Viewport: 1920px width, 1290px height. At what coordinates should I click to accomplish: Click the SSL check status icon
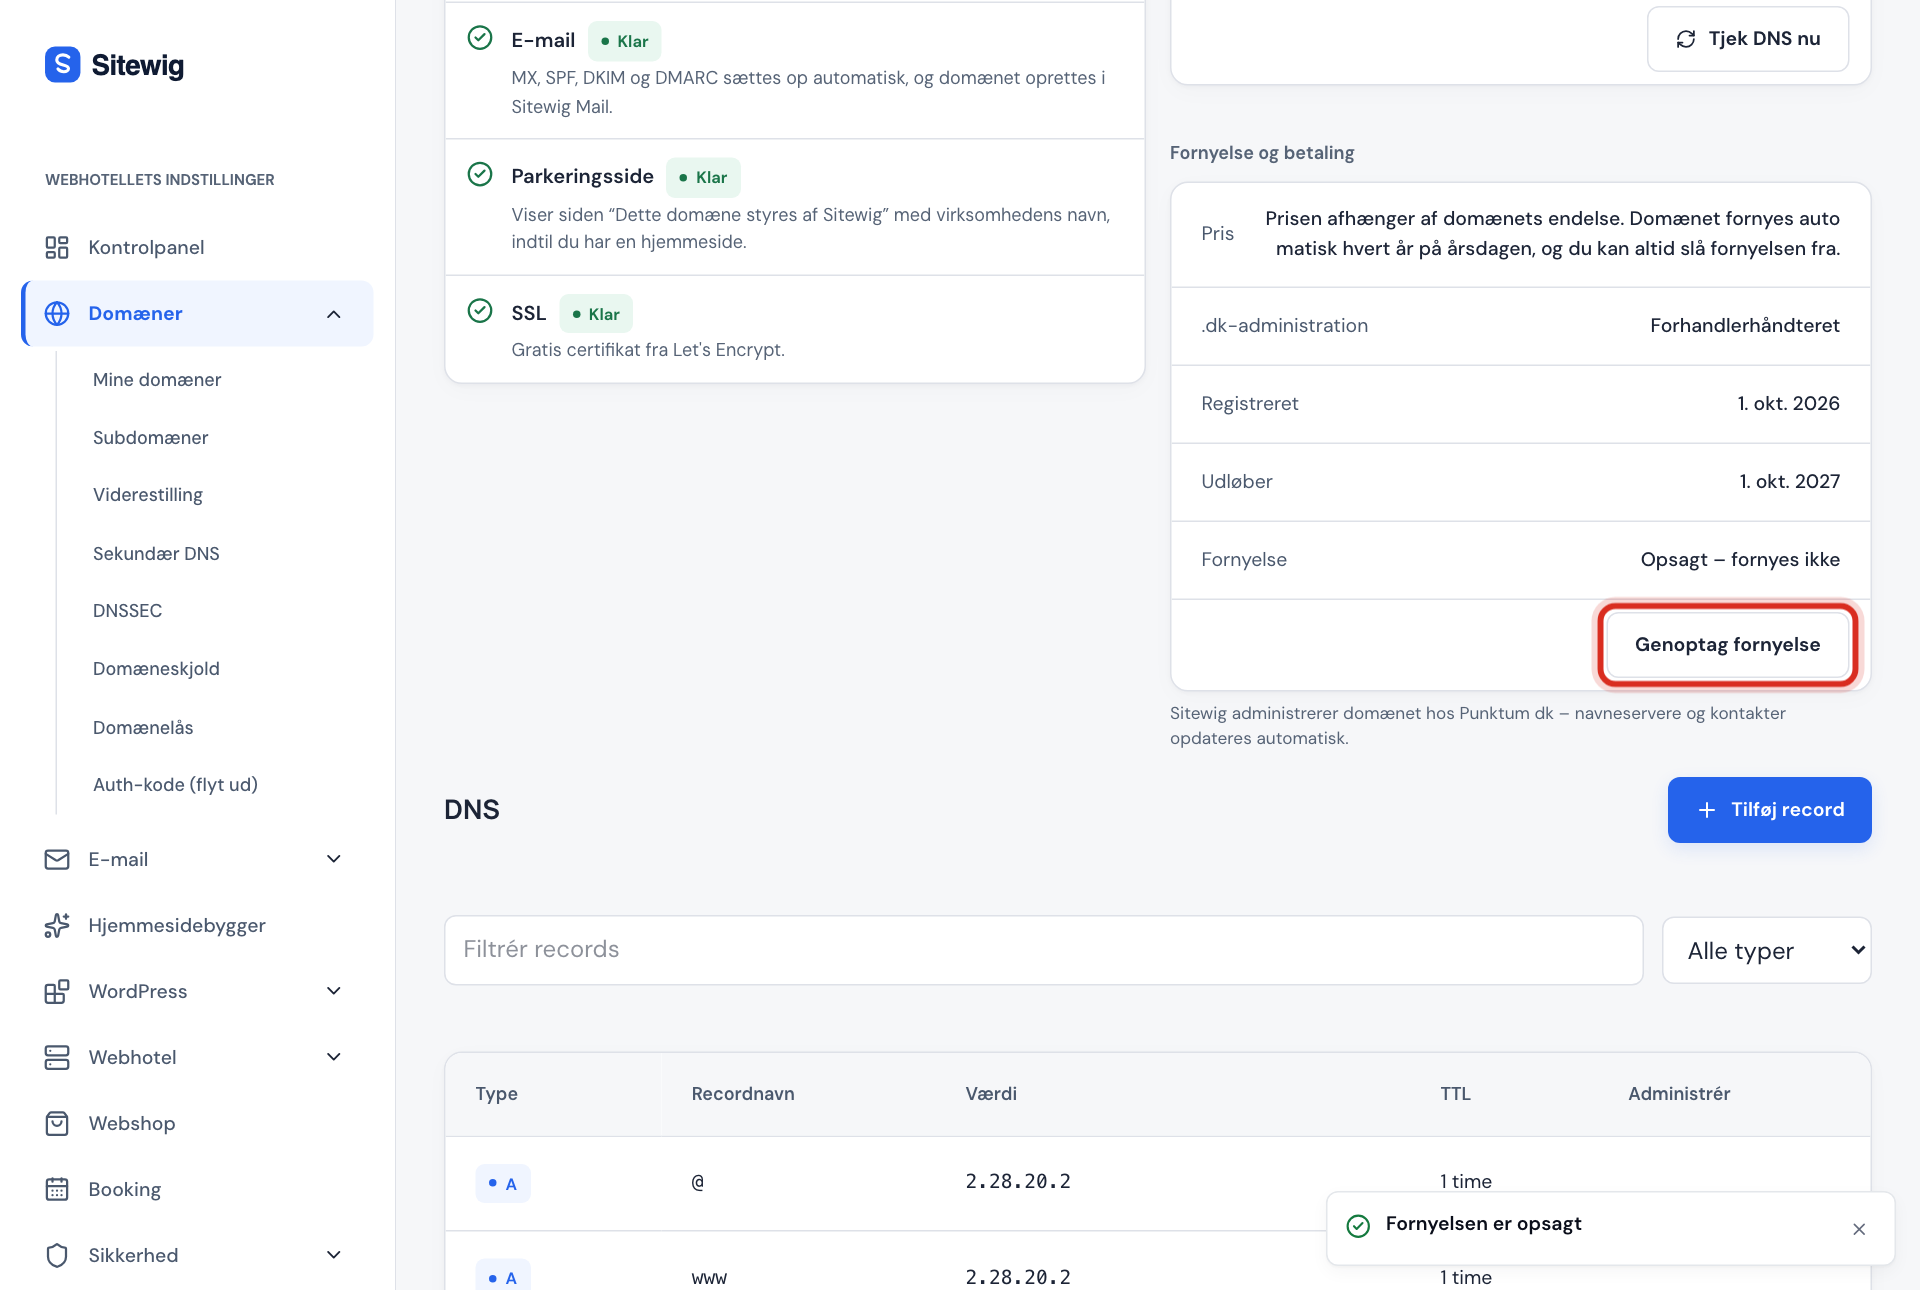coord(480,311)
